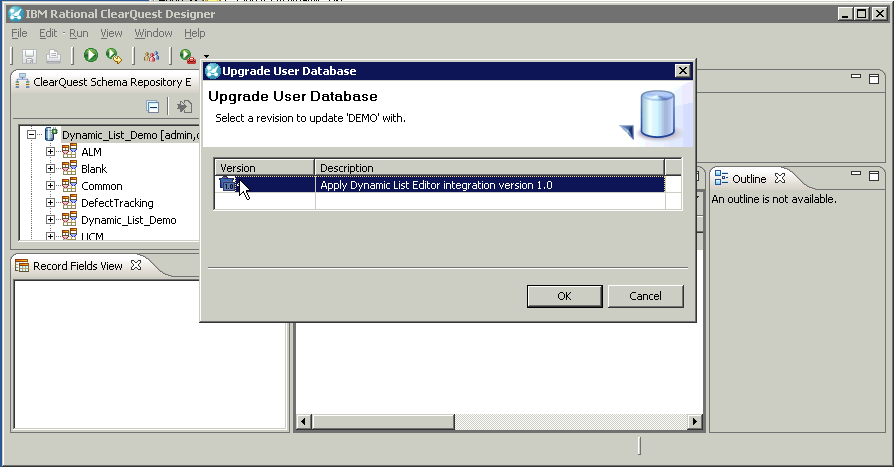The width and height of the screenshot is (894, 467).
Task: Click the Outline view icon
Action: click(721, 178)
